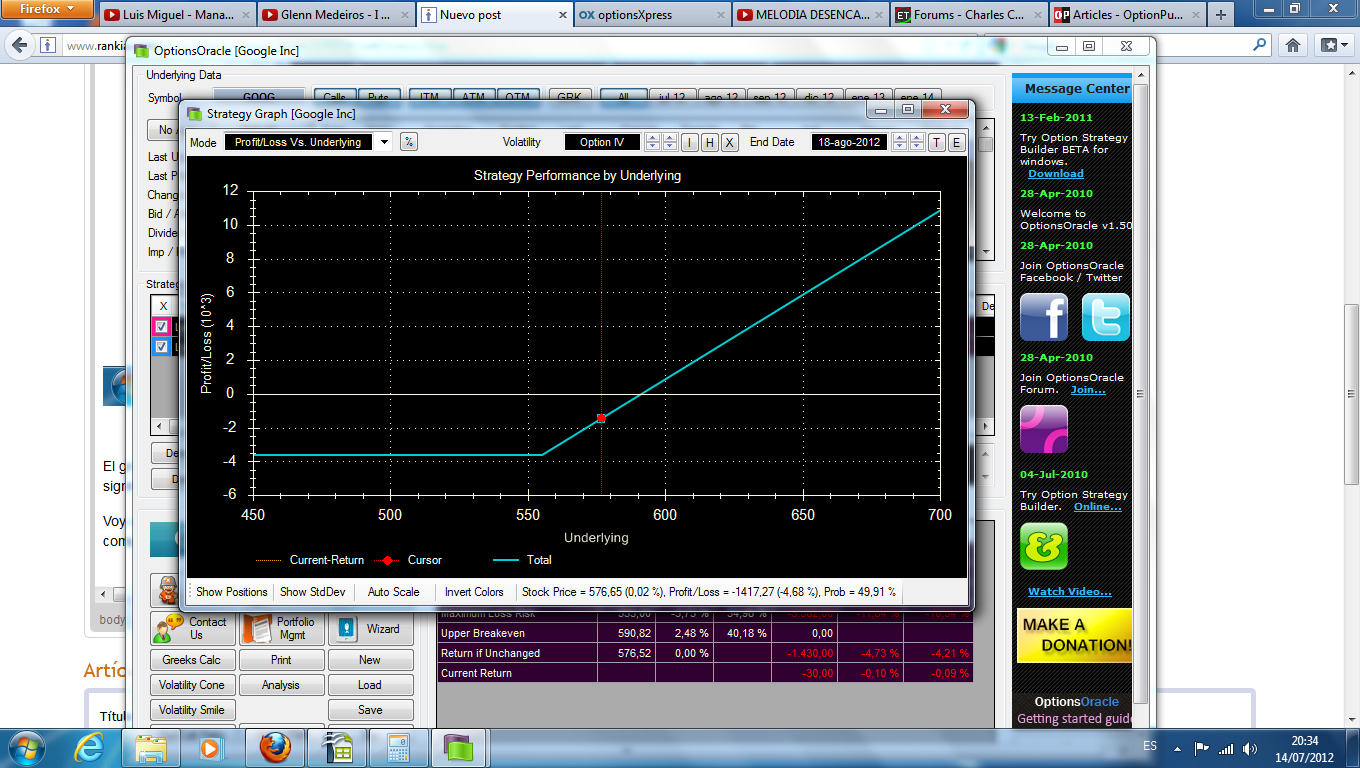1360x768 pixels.
Task: Open the Contact Us button
Action: (194, 628)
